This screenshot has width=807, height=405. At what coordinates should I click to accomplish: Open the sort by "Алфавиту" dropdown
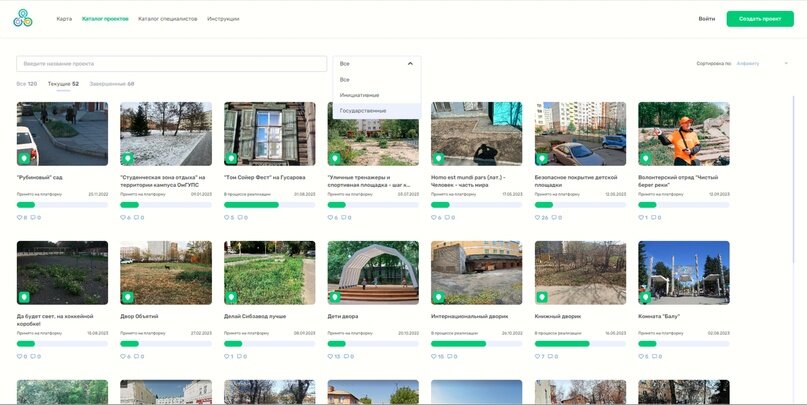click(x=762, y=64)
